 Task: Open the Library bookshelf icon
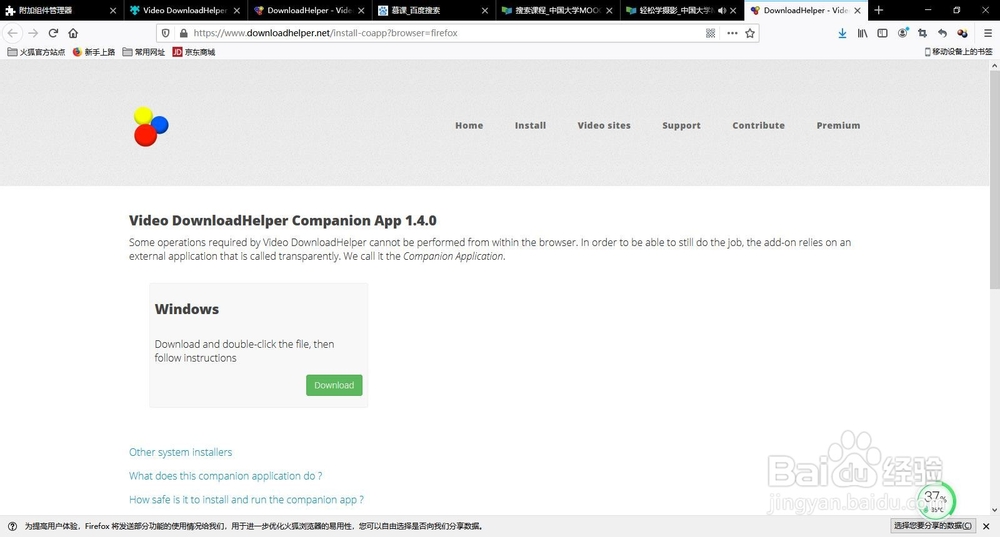(x=862, y=33)
